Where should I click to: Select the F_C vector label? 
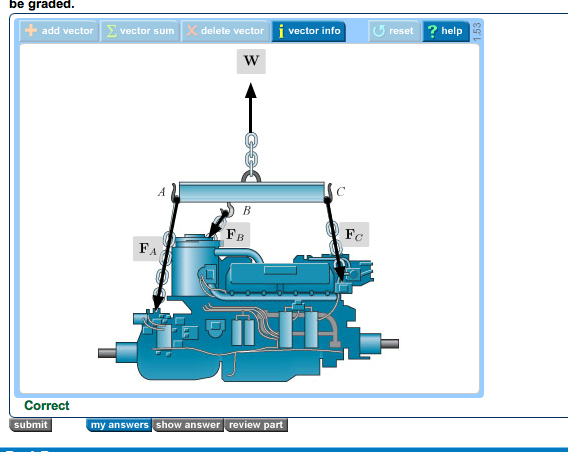[x=354, y=235]
